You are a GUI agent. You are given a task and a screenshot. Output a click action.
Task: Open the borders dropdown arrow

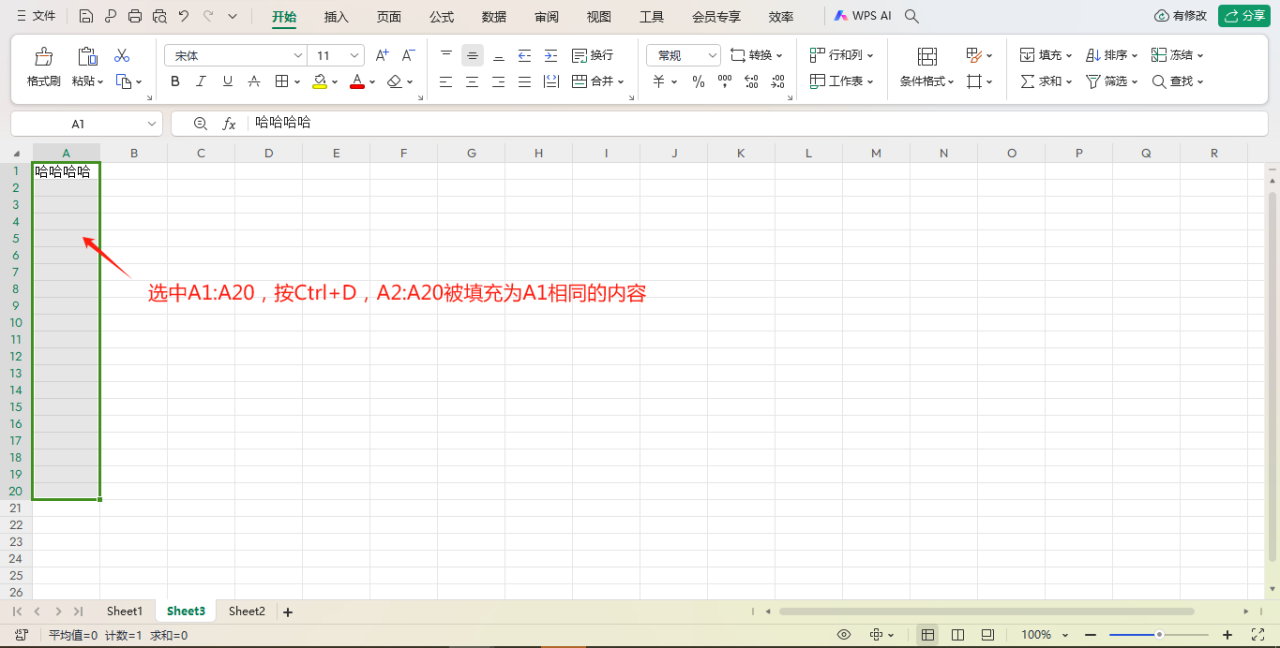(297, 82)
